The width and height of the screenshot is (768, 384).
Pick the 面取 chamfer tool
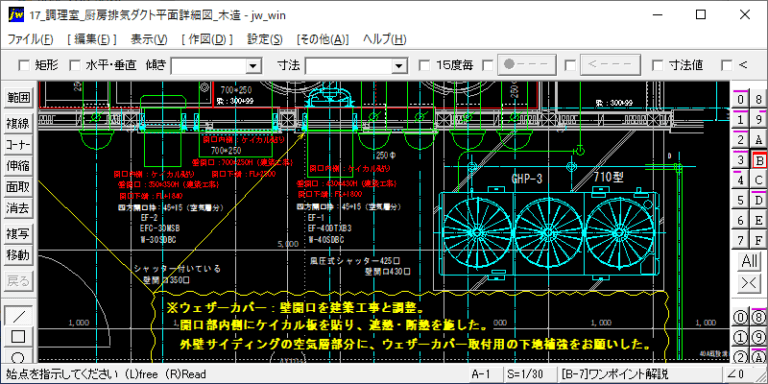coord(18,187)
